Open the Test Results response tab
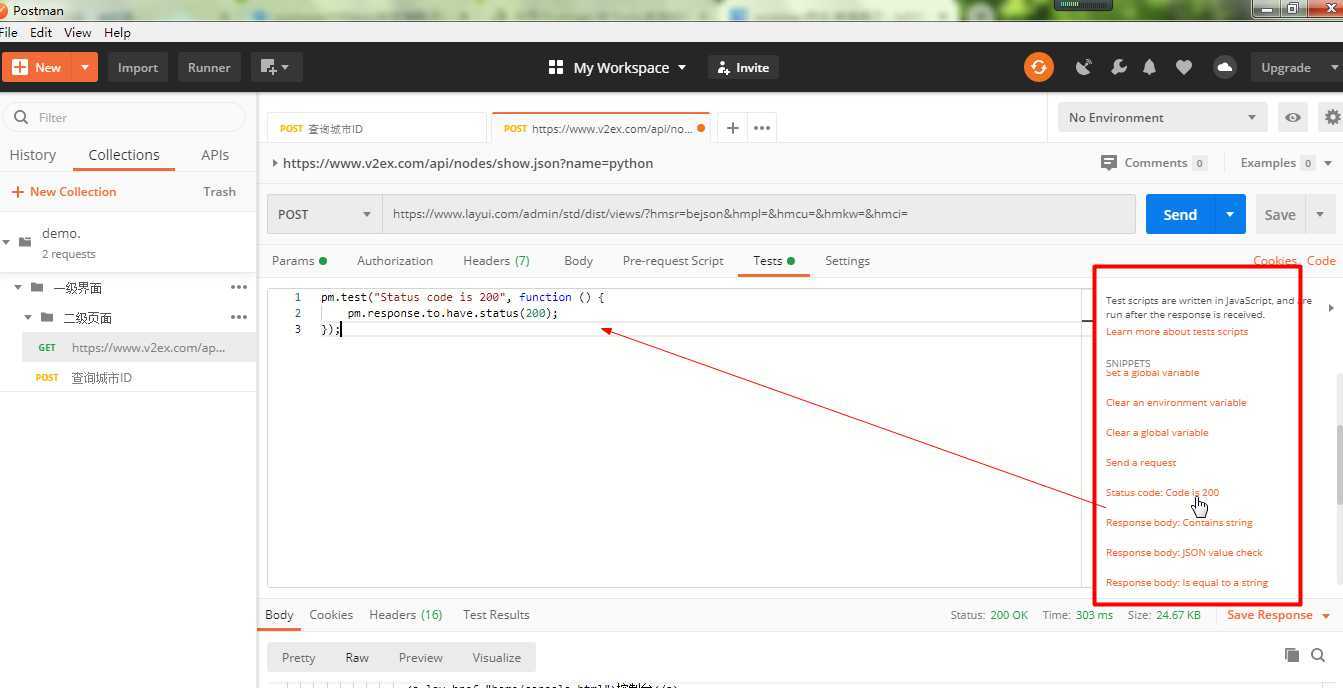The height and width of the screenshot is (688, 1343). point(496,615)
